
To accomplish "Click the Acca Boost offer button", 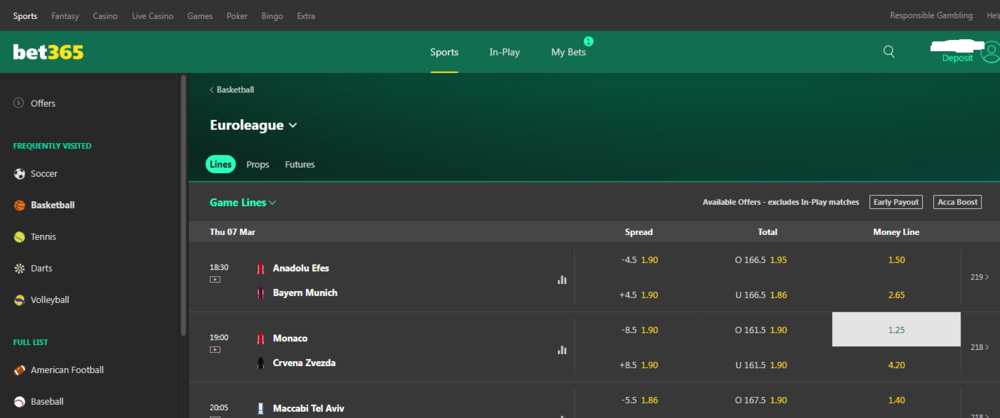I will click(957, 202).
